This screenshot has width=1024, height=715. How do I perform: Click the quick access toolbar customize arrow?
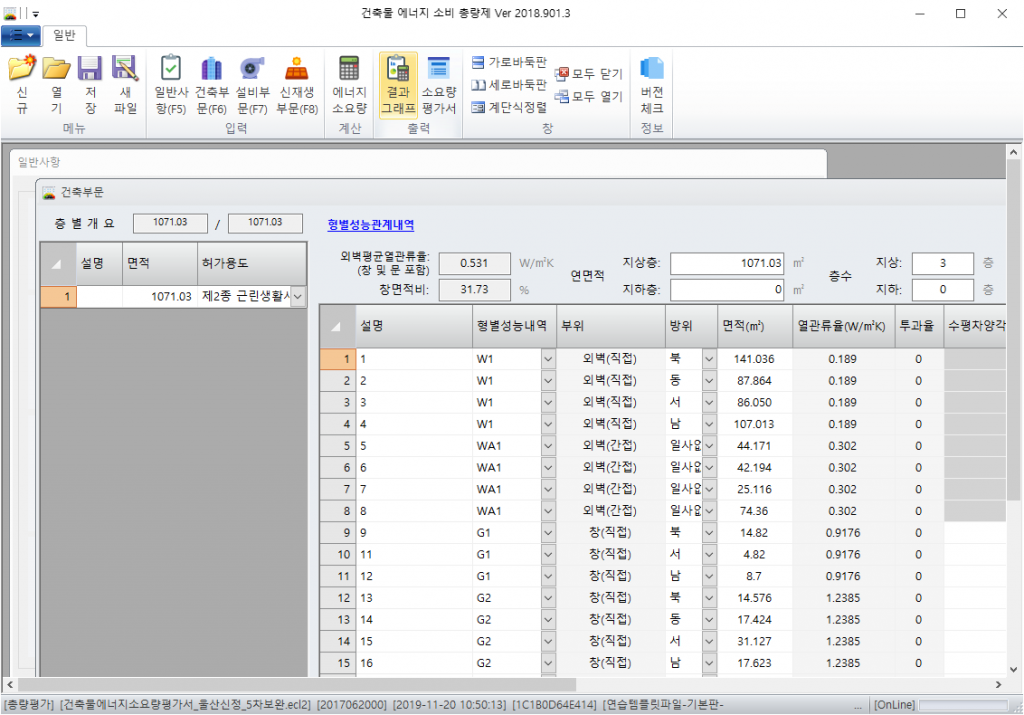tap(35, 14)
